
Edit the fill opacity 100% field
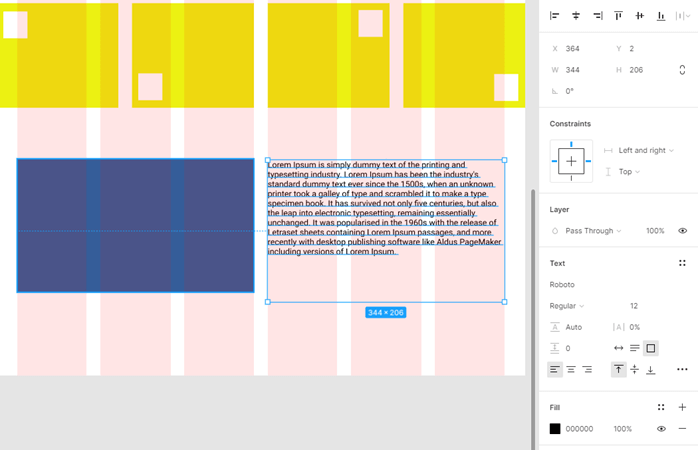pos(622,429)
